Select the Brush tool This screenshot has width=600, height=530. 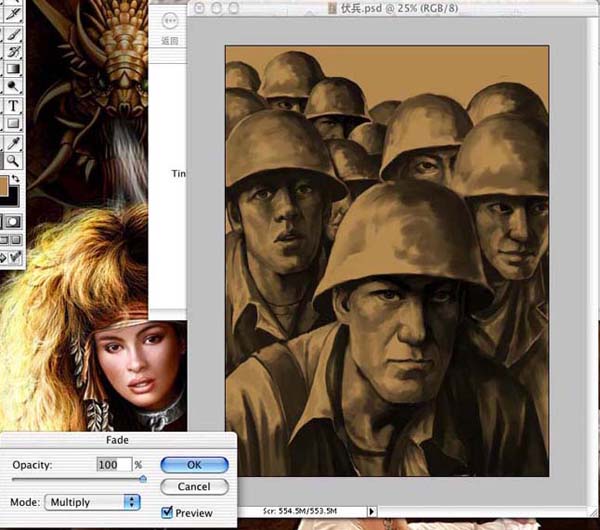[x=13, y=34]
